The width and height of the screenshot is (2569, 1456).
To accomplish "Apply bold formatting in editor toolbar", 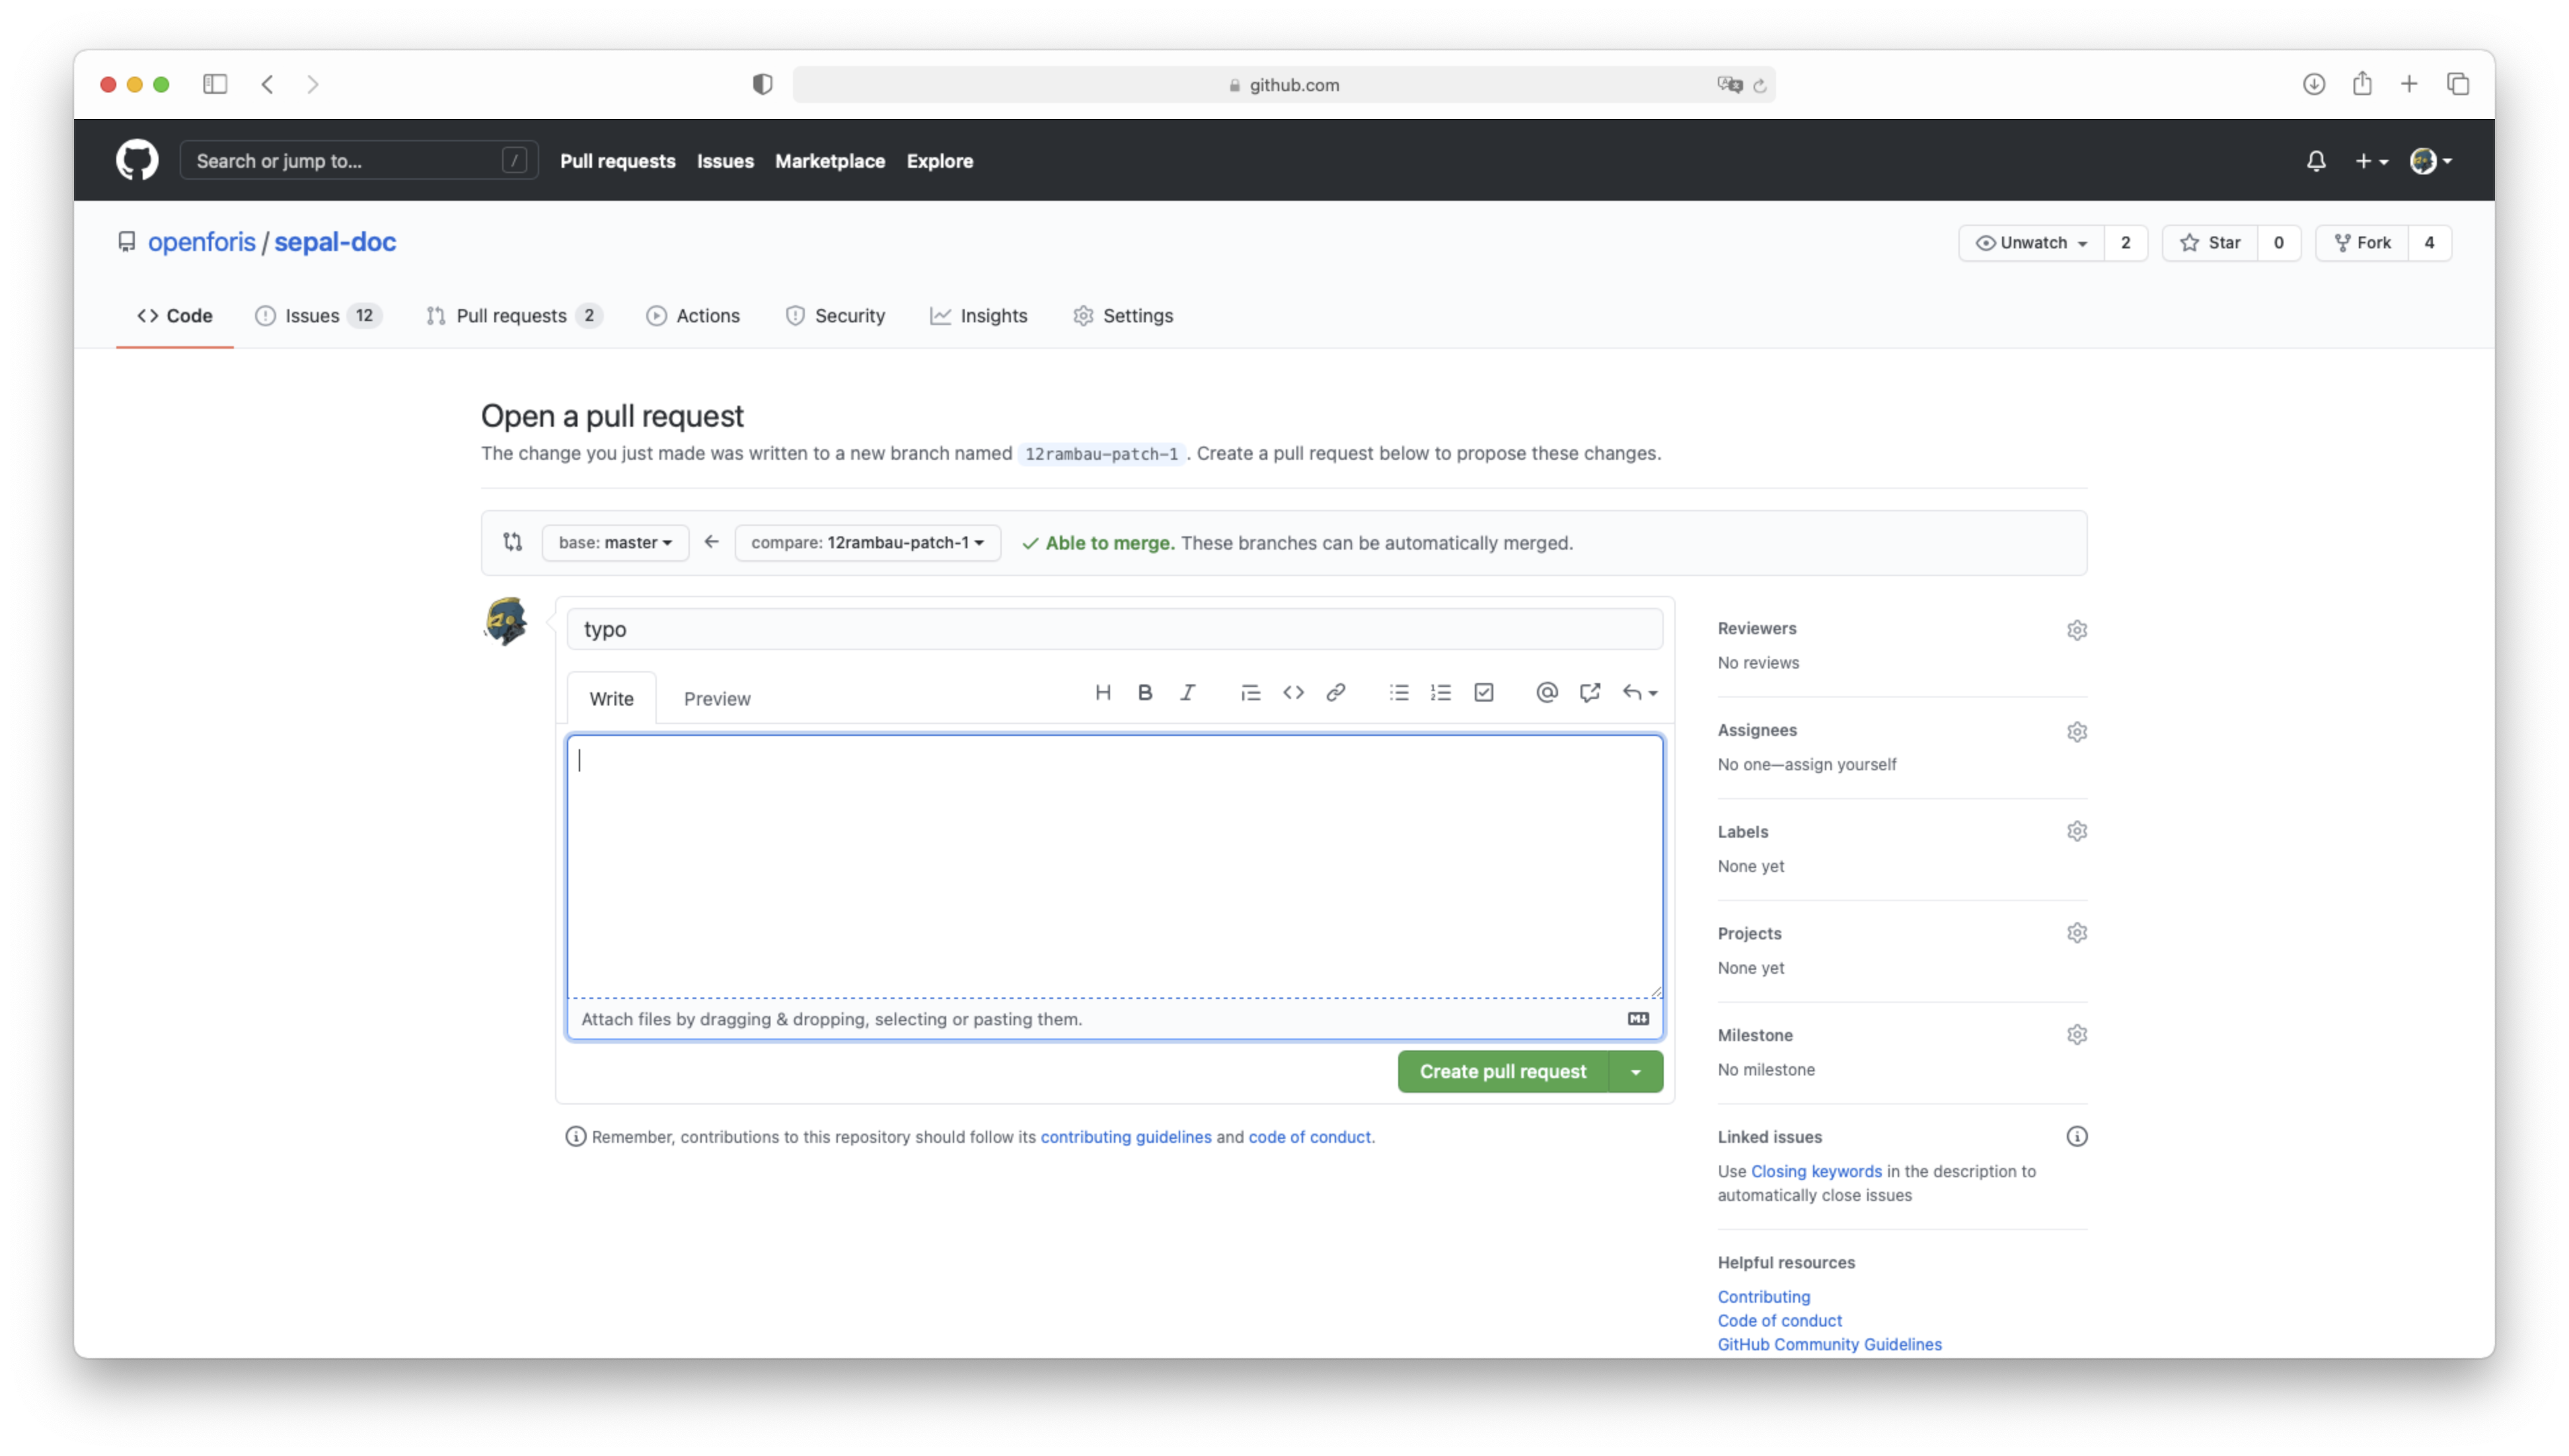I will click(x=1145, y=692).
